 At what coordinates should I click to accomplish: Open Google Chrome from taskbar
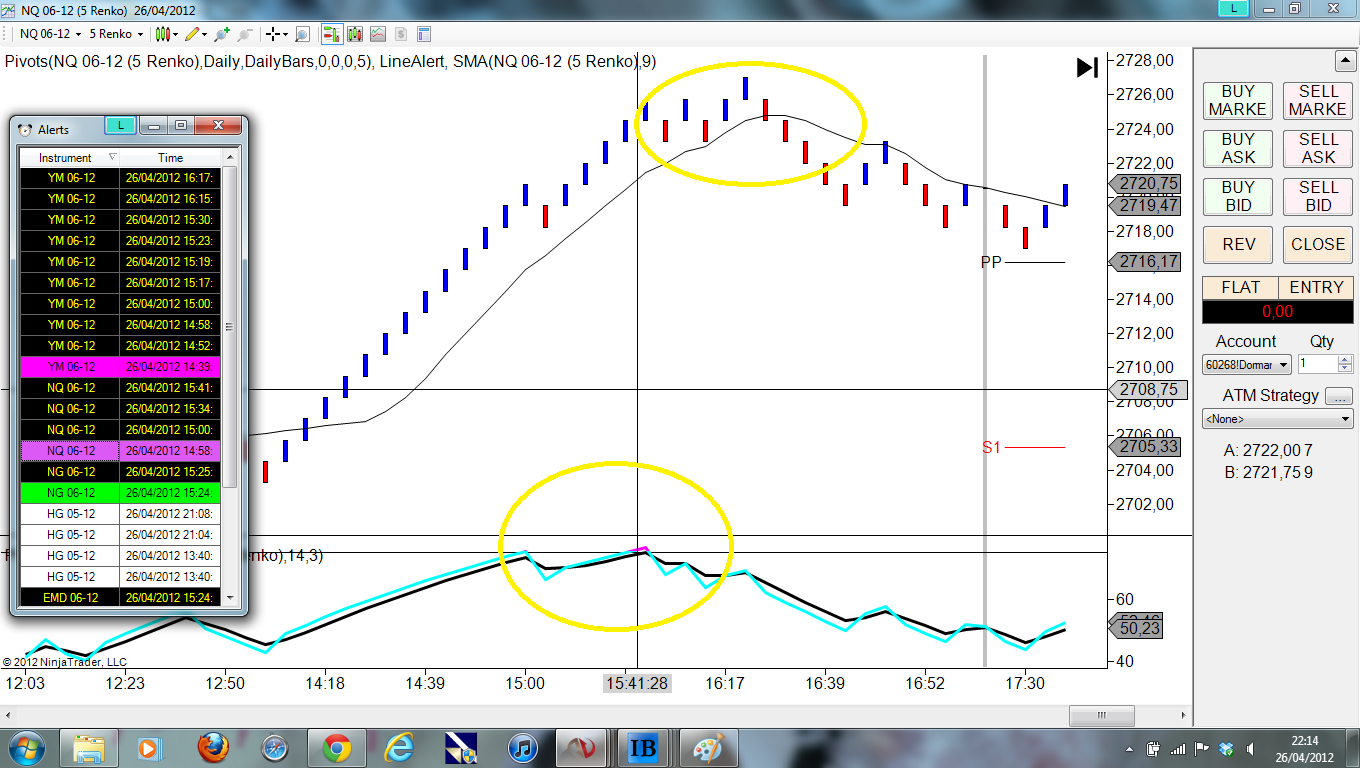pos(336,747)
